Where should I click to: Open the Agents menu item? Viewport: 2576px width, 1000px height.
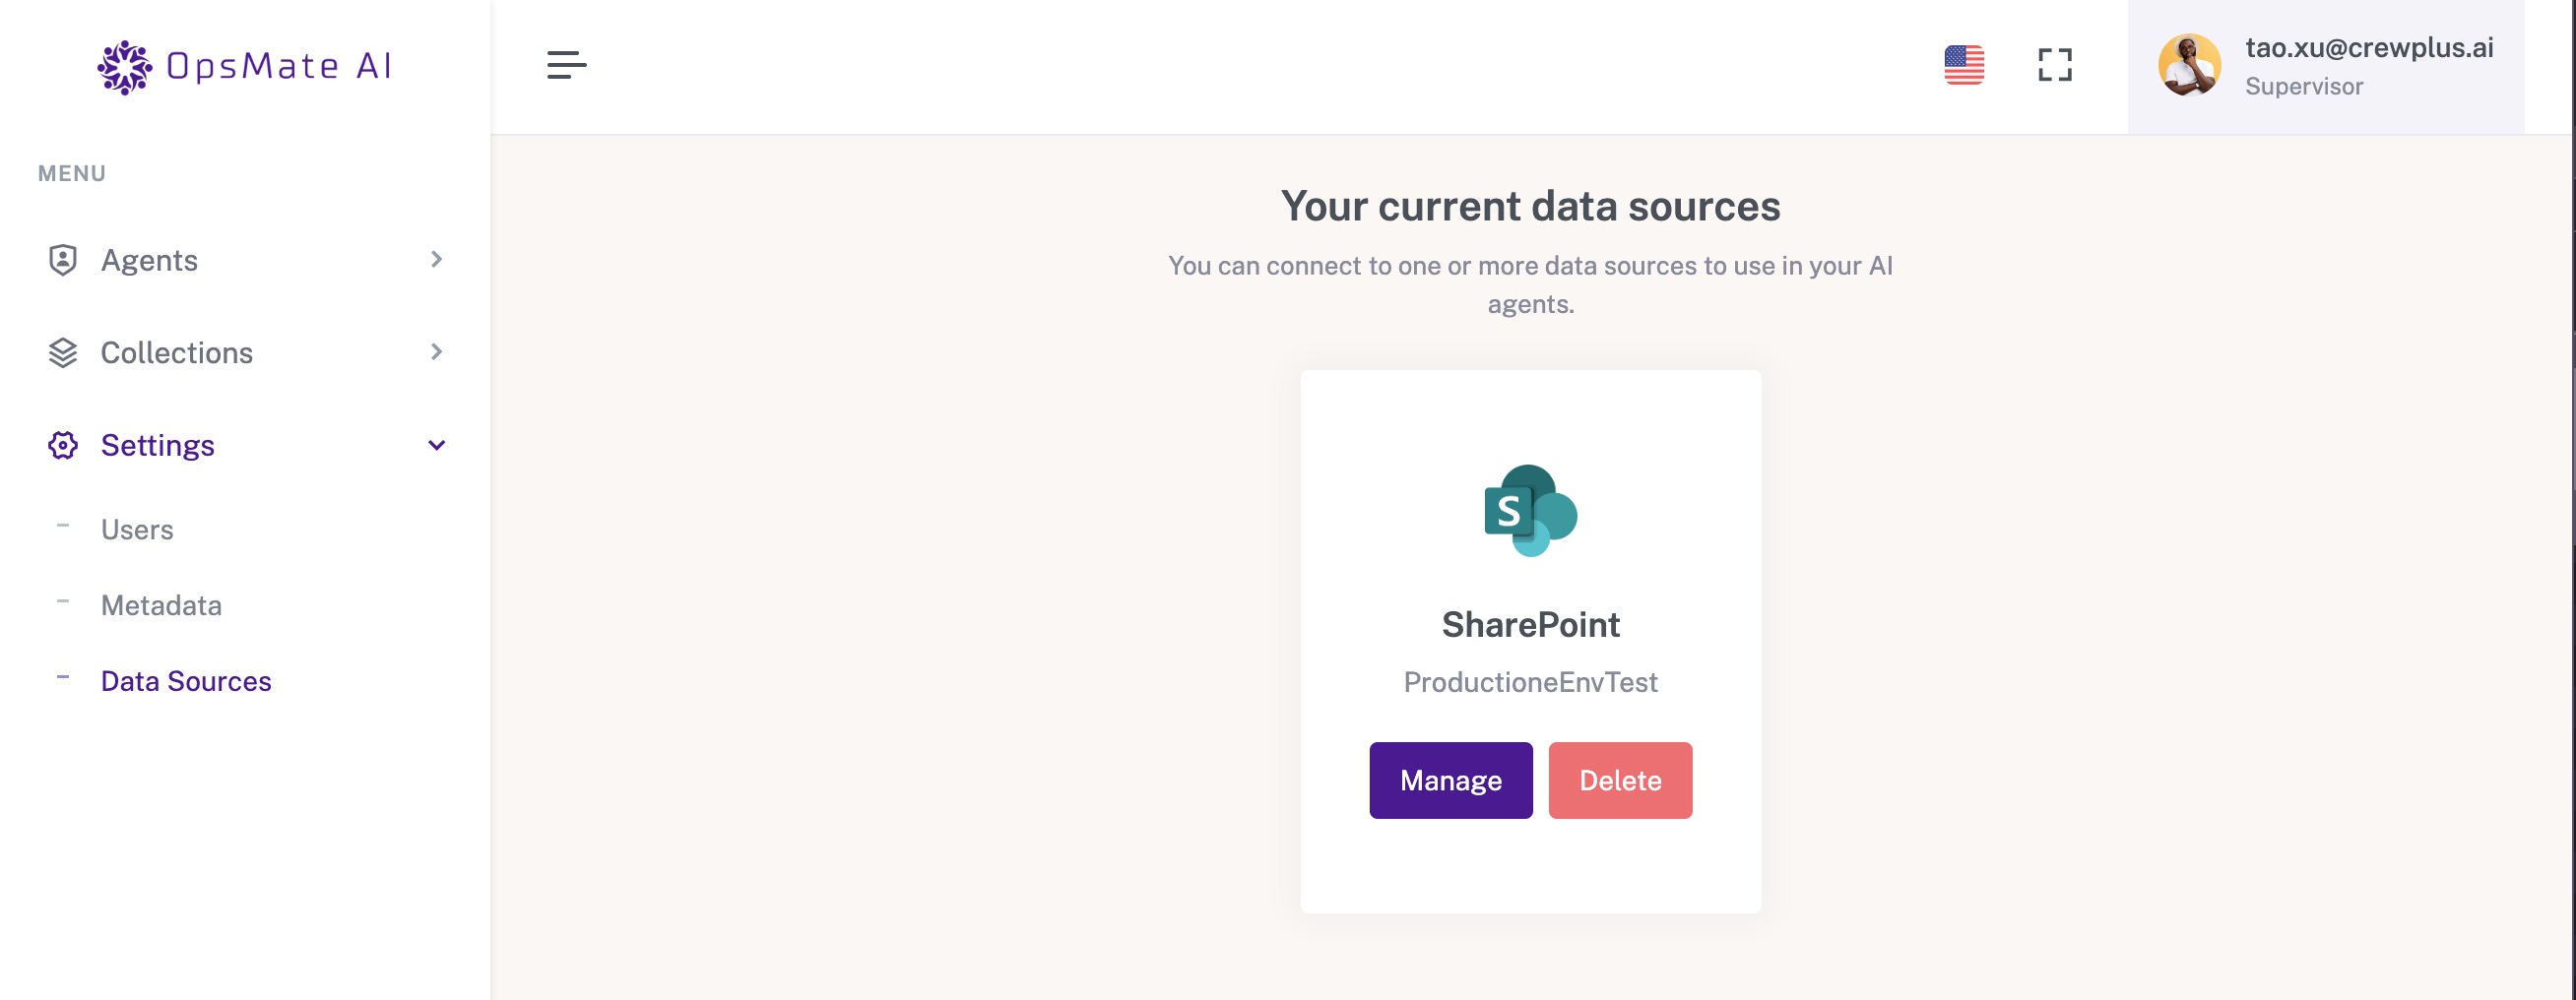(245, 260)
